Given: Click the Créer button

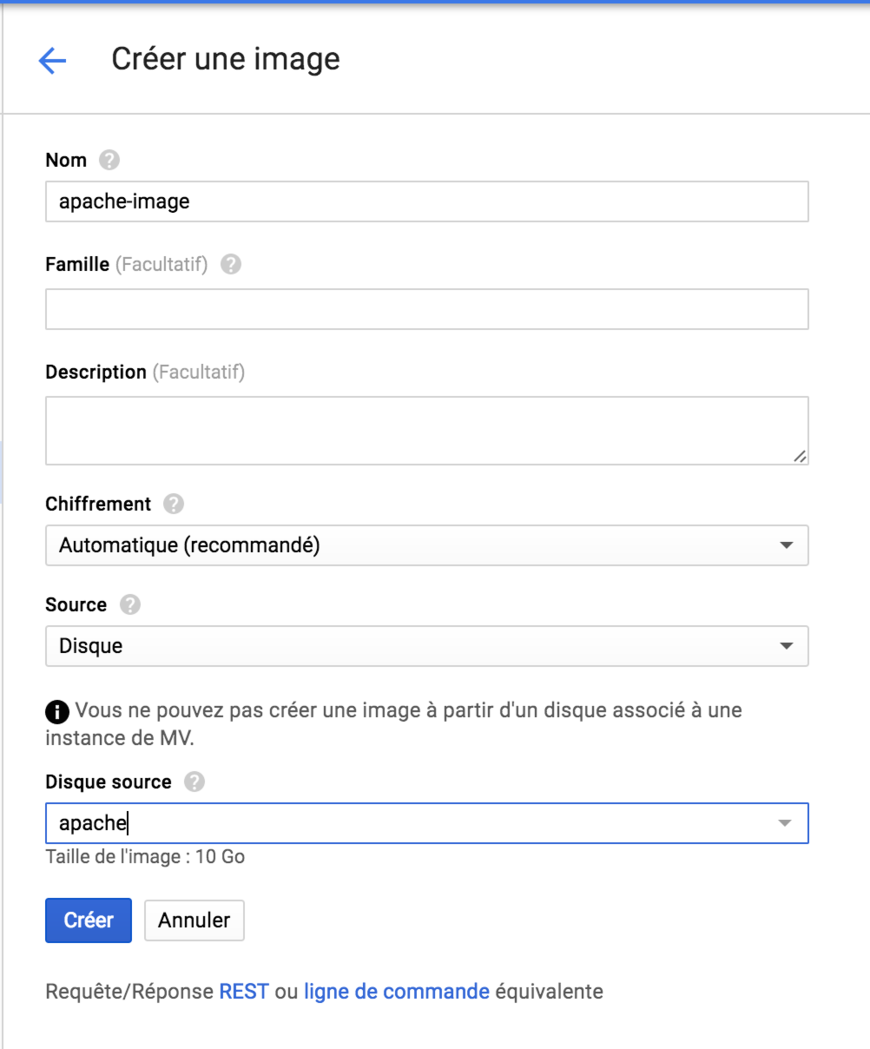Looking at the screenshot, I should (88, 920).
